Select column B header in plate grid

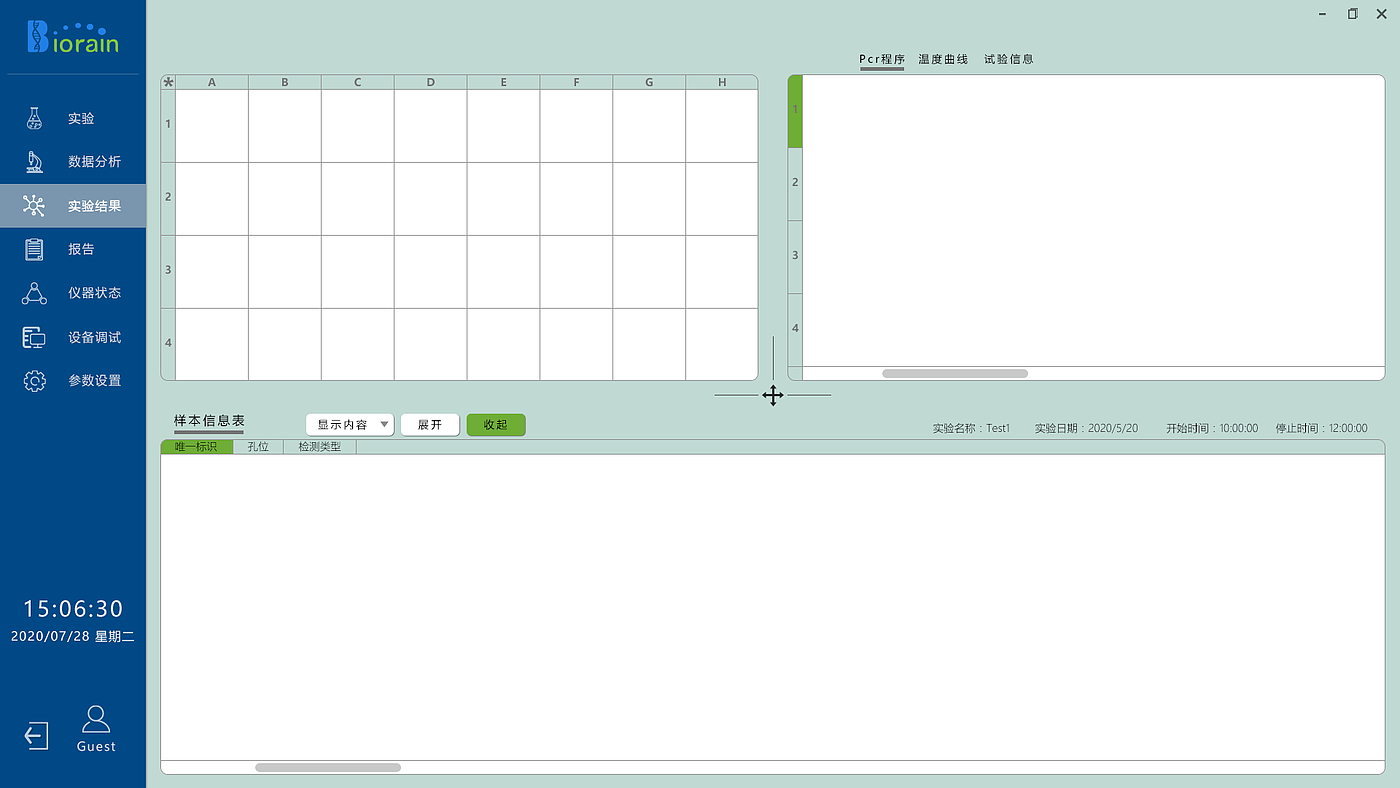click(285, 82)
